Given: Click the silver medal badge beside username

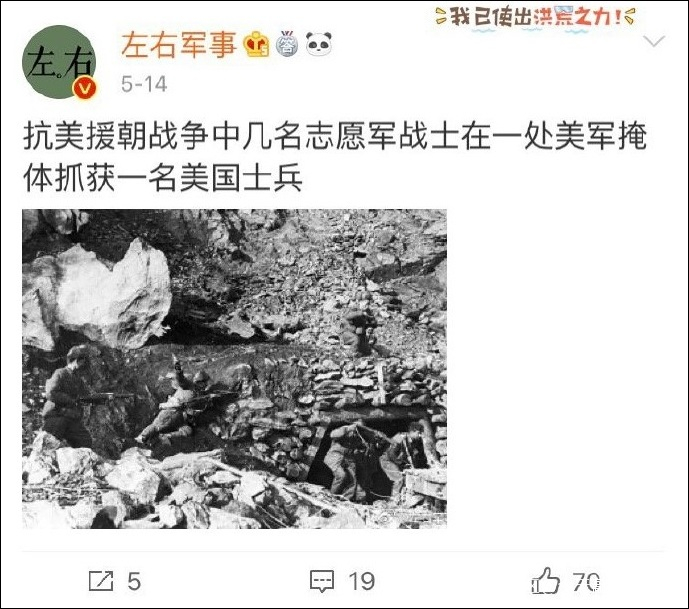Looking at the screenshot, I should pyautogui.click(x=287, y=45).
